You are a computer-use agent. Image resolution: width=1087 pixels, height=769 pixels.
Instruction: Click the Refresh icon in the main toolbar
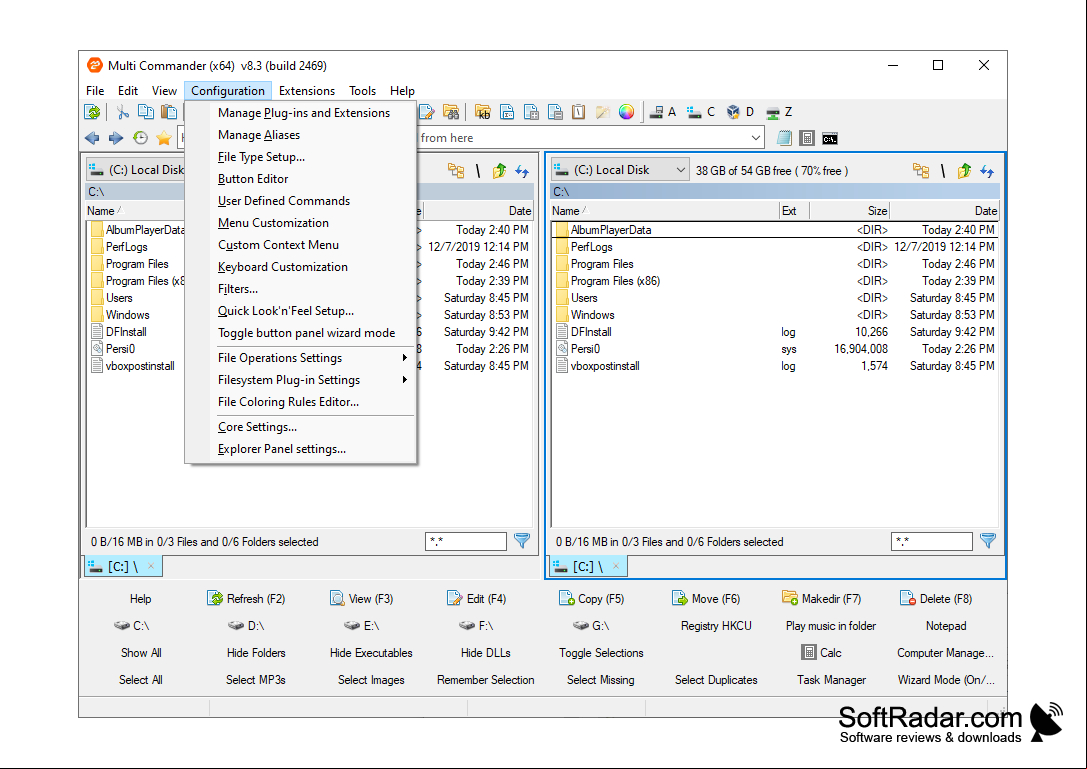click(x=92, y=112)
